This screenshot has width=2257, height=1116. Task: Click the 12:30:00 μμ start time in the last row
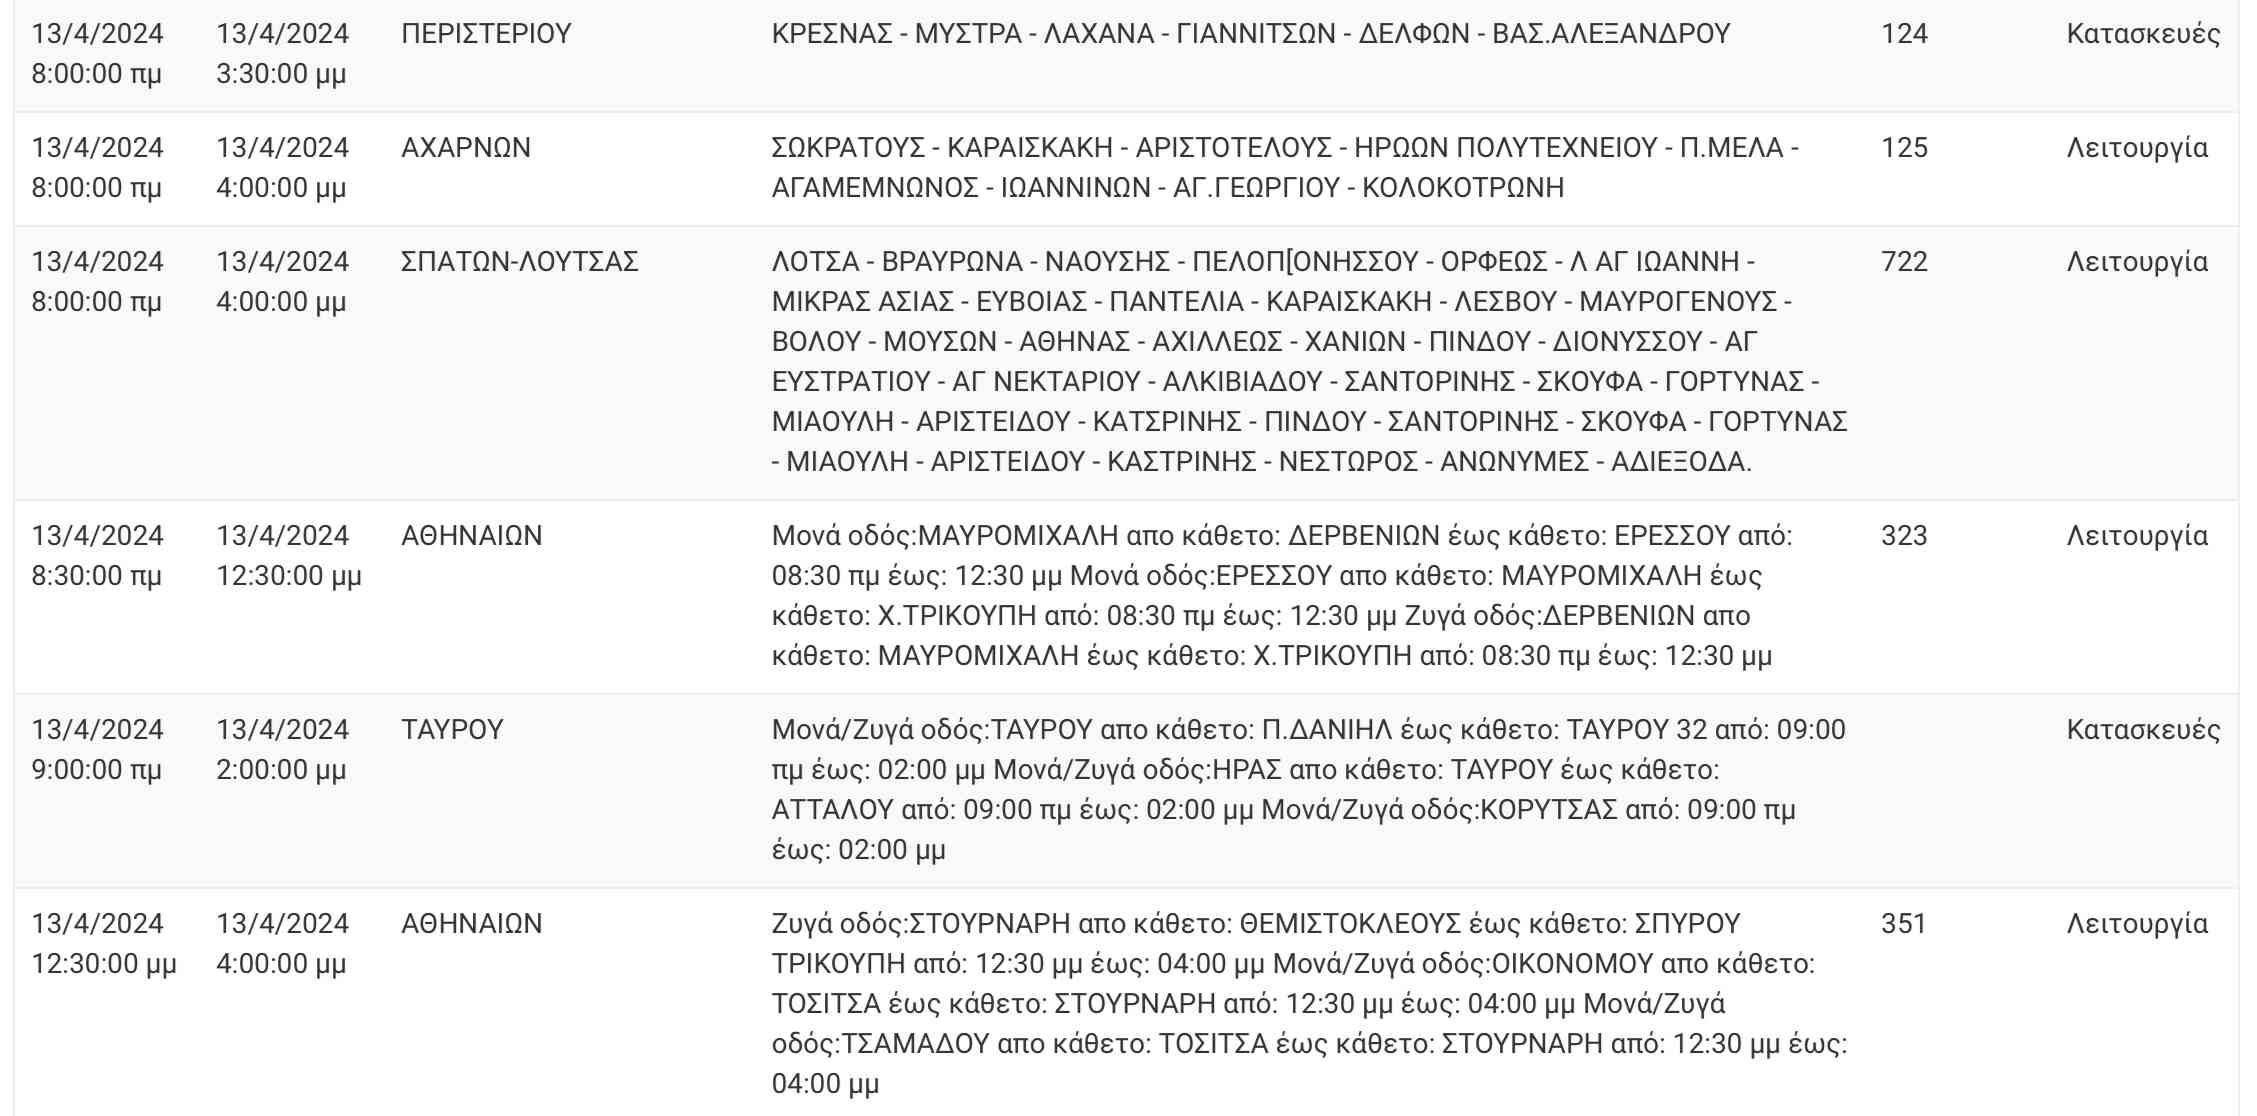(104, 964)
